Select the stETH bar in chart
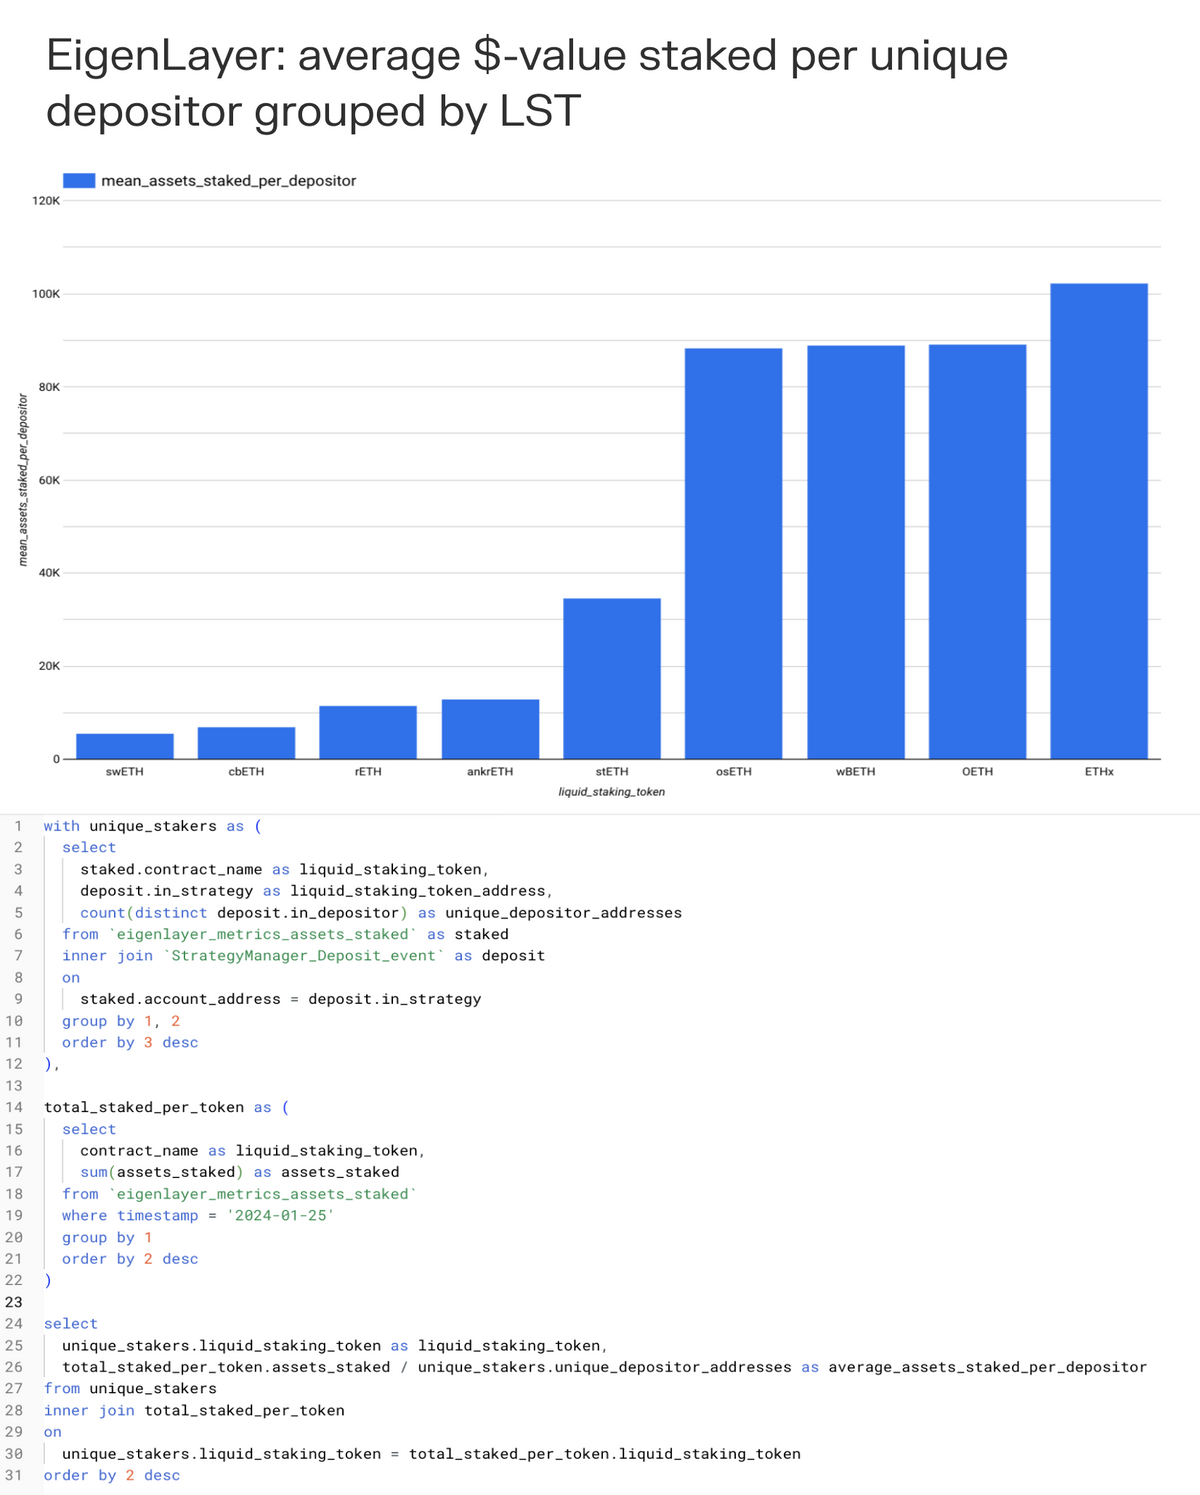Screen dimensions: 1200x1495 612,678
